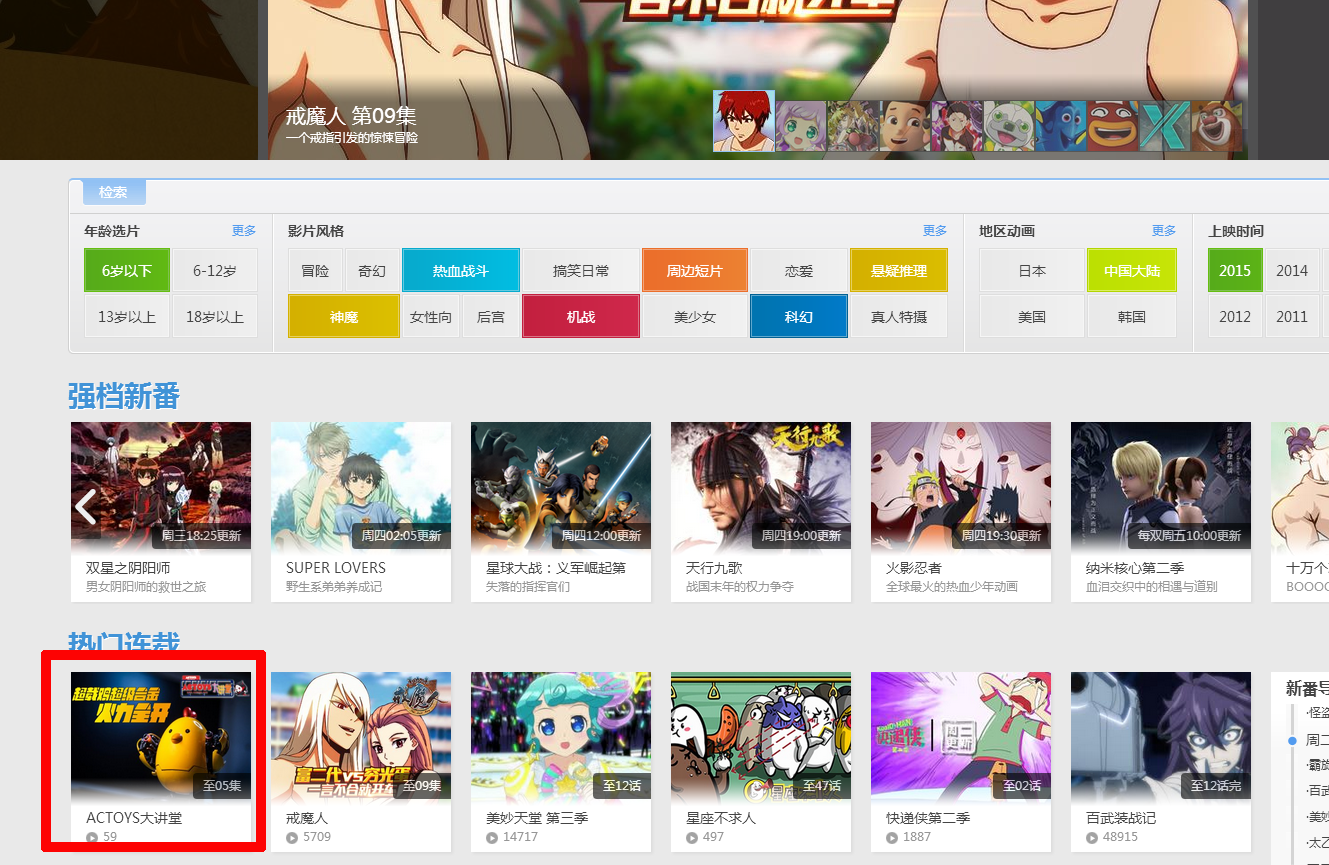Click the left arrow on 强档新番 carousel

coord(86,507)
